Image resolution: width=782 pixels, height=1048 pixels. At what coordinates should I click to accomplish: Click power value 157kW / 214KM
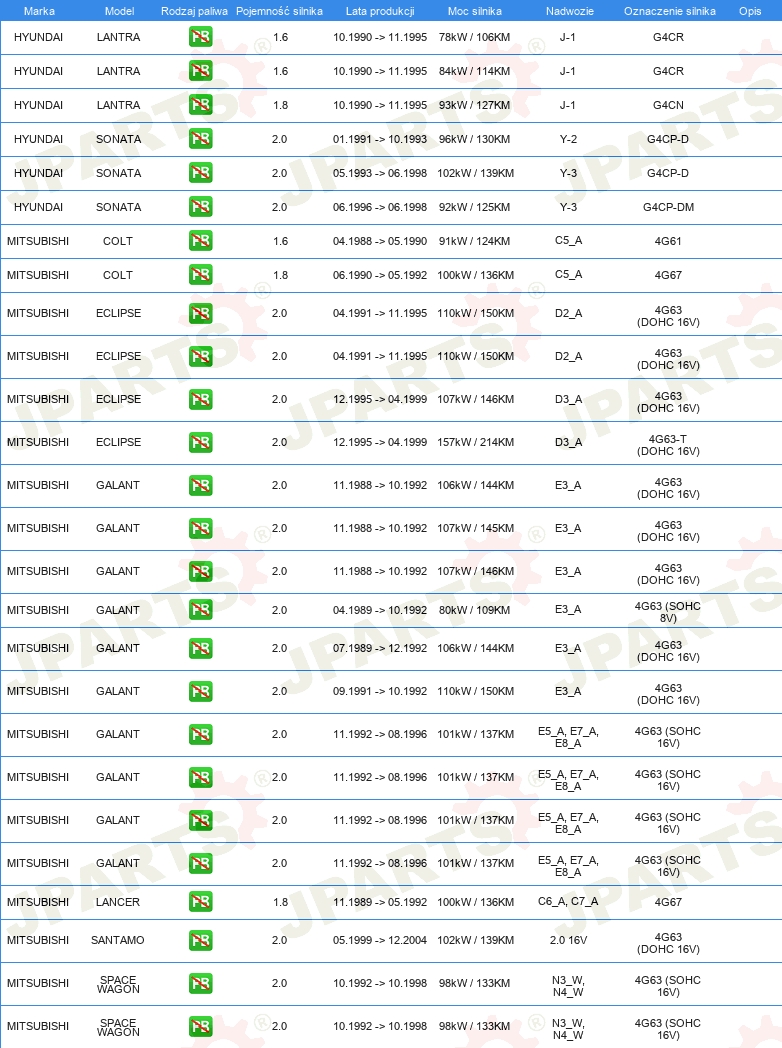click(x=476, y=442)
